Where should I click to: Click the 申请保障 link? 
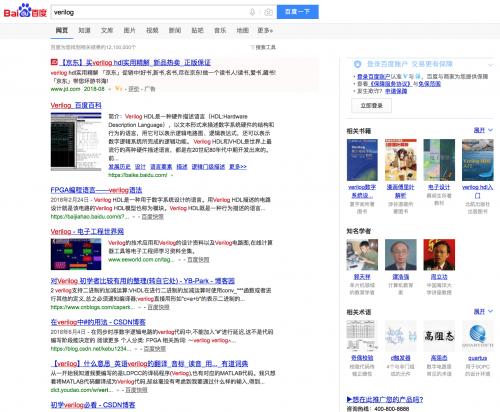396,91
